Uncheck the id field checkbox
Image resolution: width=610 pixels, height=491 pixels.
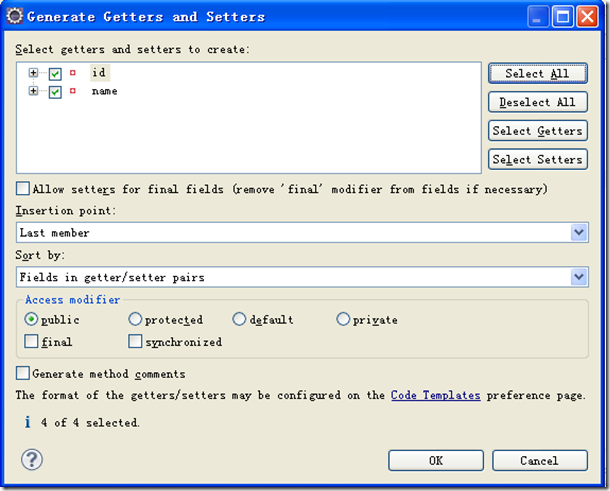click(x=55, y=73)
